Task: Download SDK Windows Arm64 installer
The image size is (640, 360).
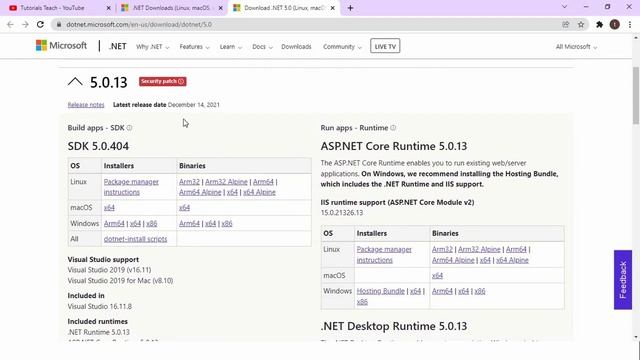Action: click(x=114, y=224)
